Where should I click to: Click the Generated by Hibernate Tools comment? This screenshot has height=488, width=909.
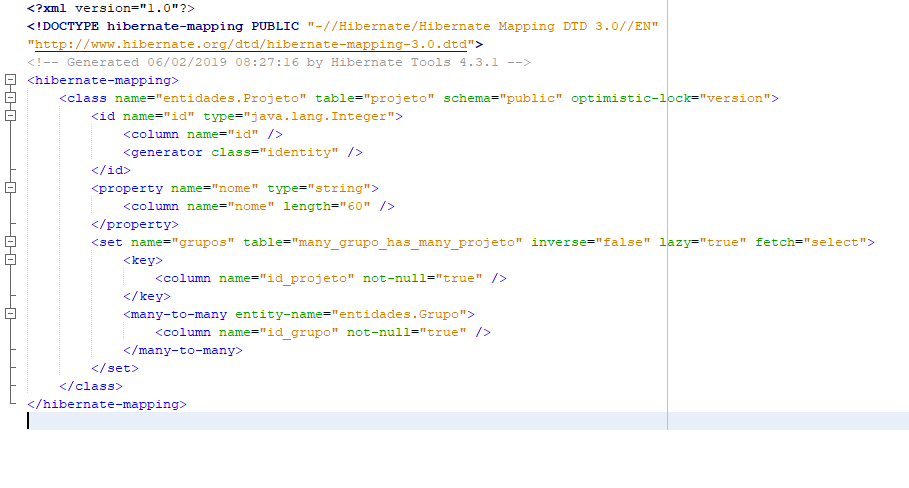coord(279,62)
